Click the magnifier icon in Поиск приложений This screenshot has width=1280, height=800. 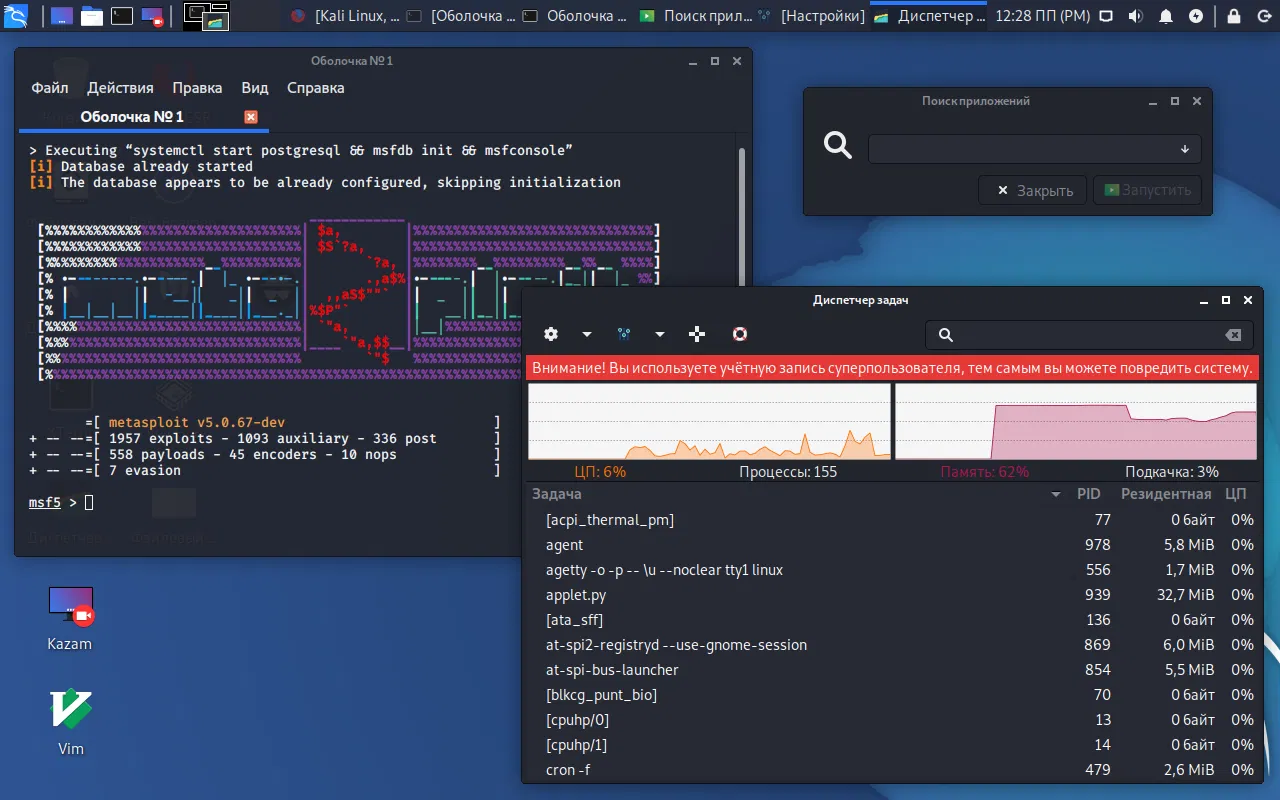click(838, 146)
